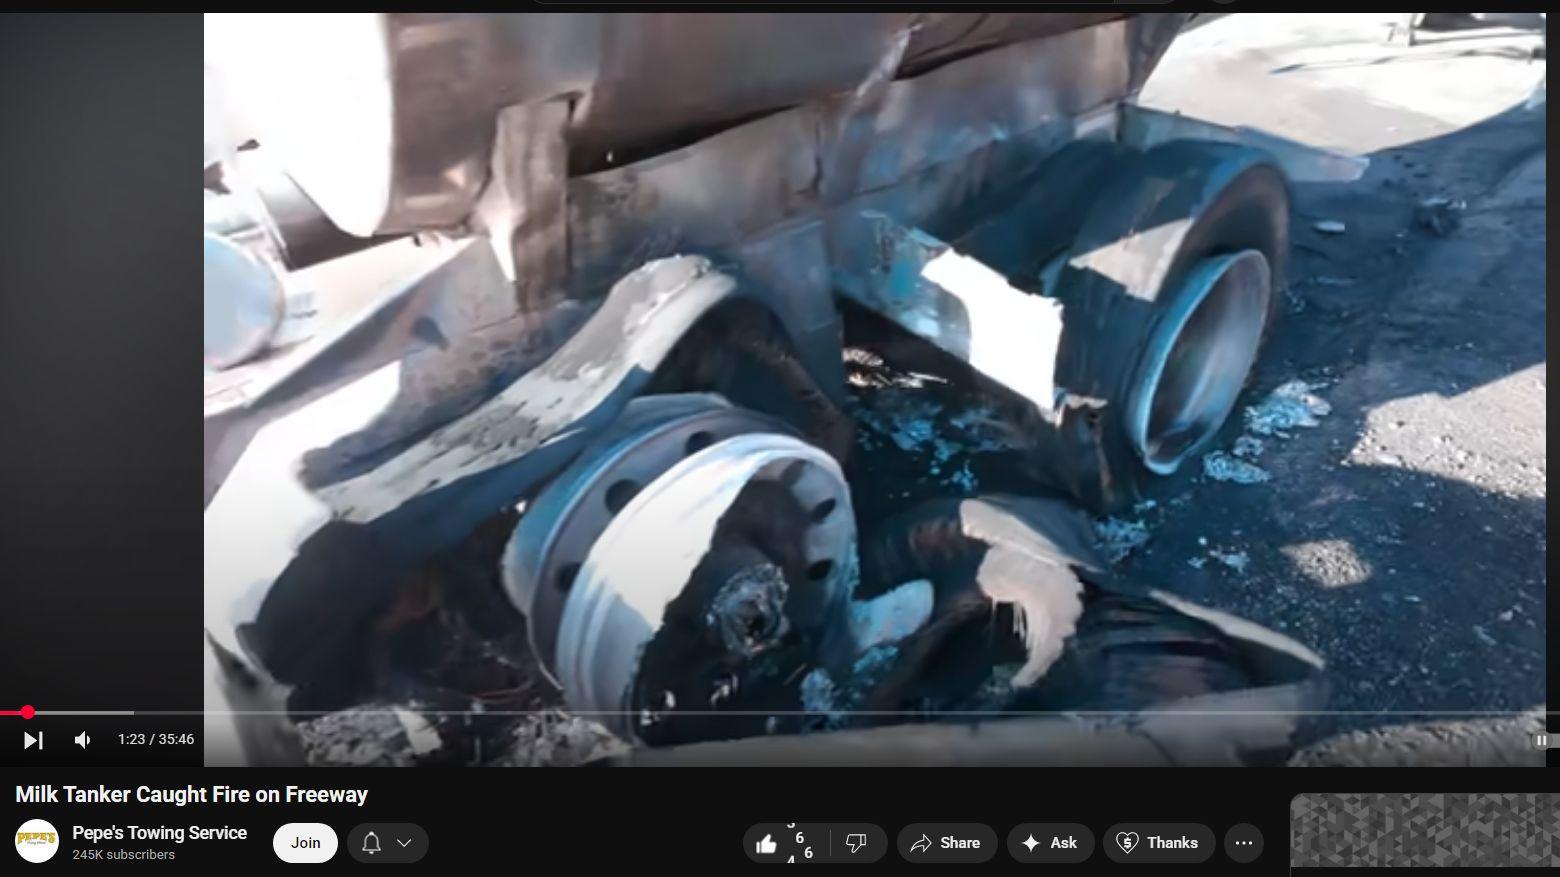Viewport: 1560px width, 877px height.
Task: Open Pepe's Towing Service channel avatar
Action: click(37, 842)
